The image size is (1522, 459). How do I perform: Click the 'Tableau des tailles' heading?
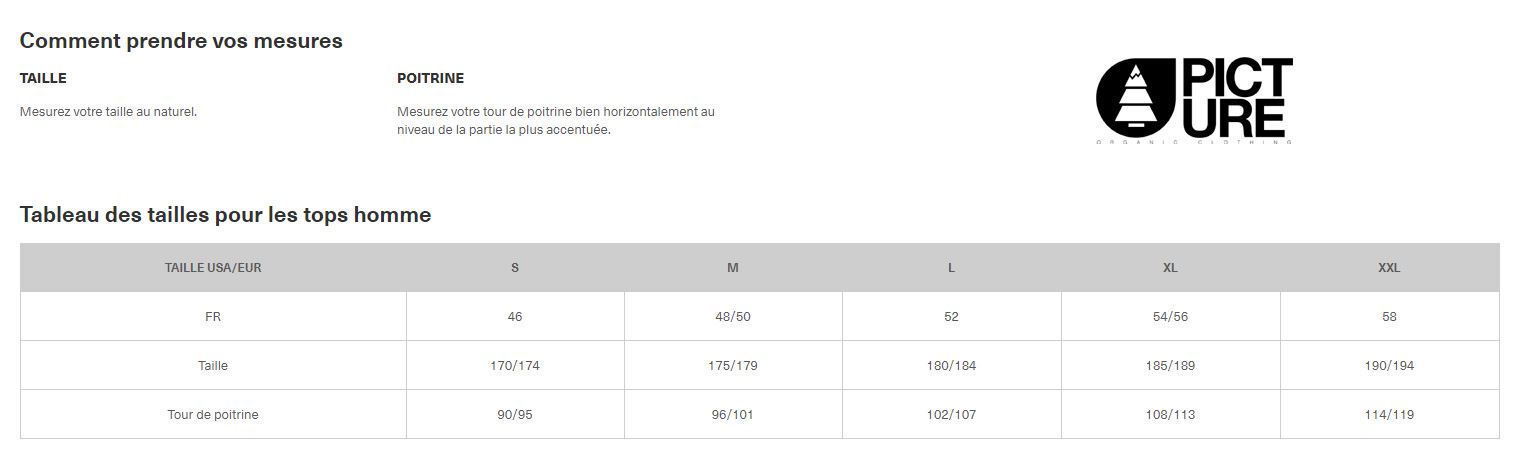point(225,214)
